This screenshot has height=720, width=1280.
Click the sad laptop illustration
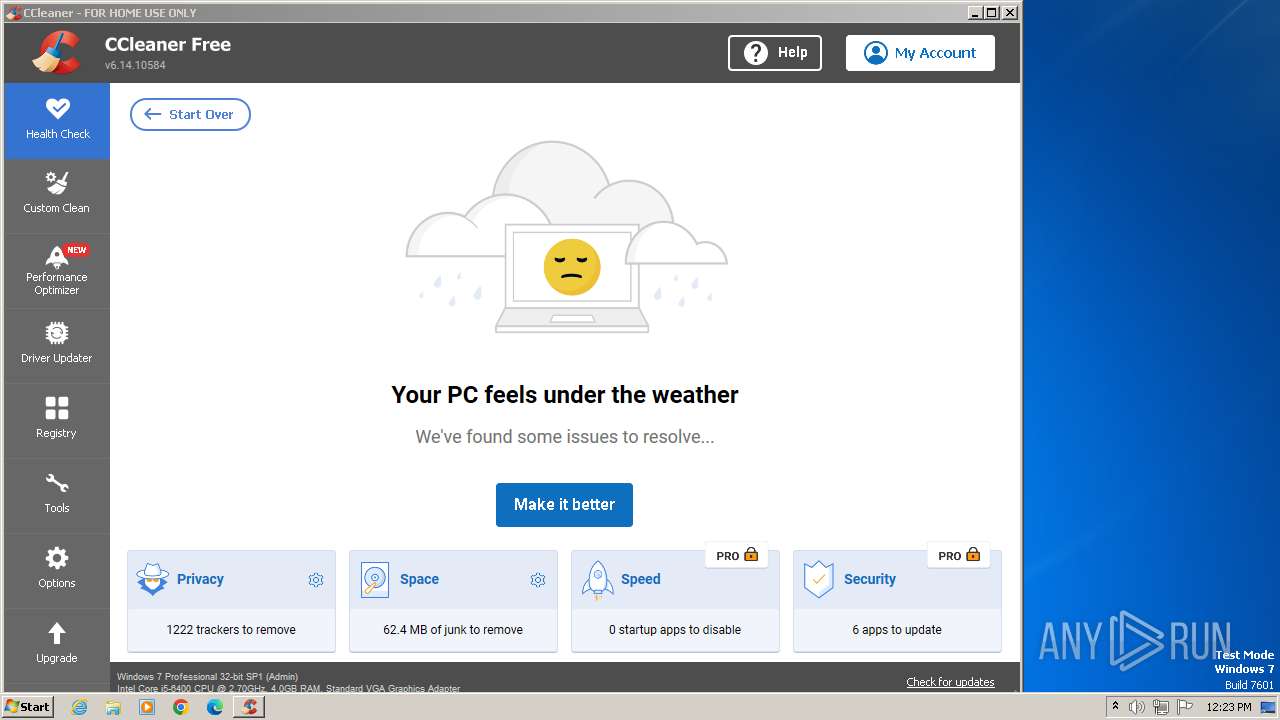coord(567,238)
